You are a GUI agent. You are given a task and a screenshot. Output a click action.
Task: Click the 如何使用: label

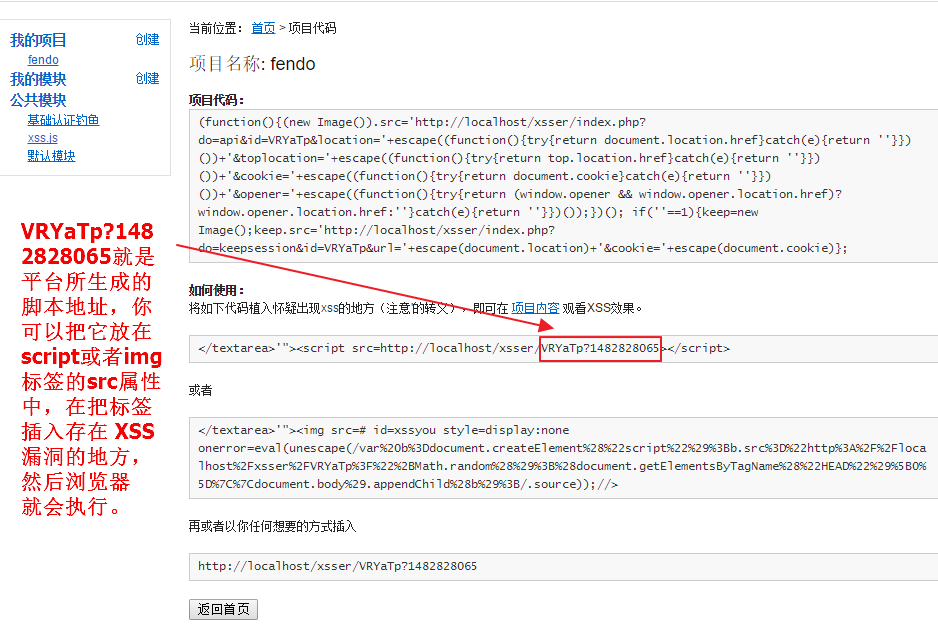click(217, 290)
